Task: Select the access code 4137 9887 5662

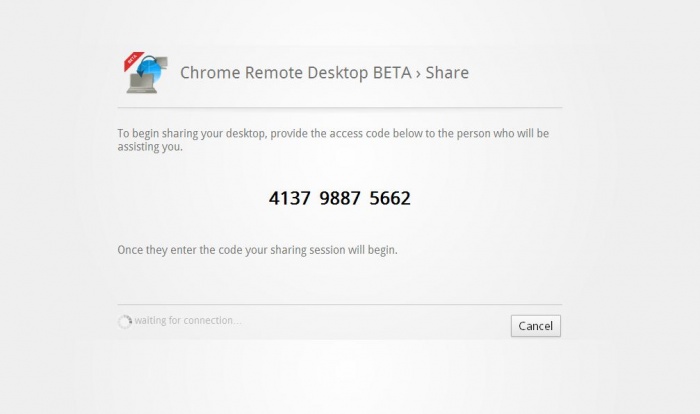Action: click(x=339, y=198)
